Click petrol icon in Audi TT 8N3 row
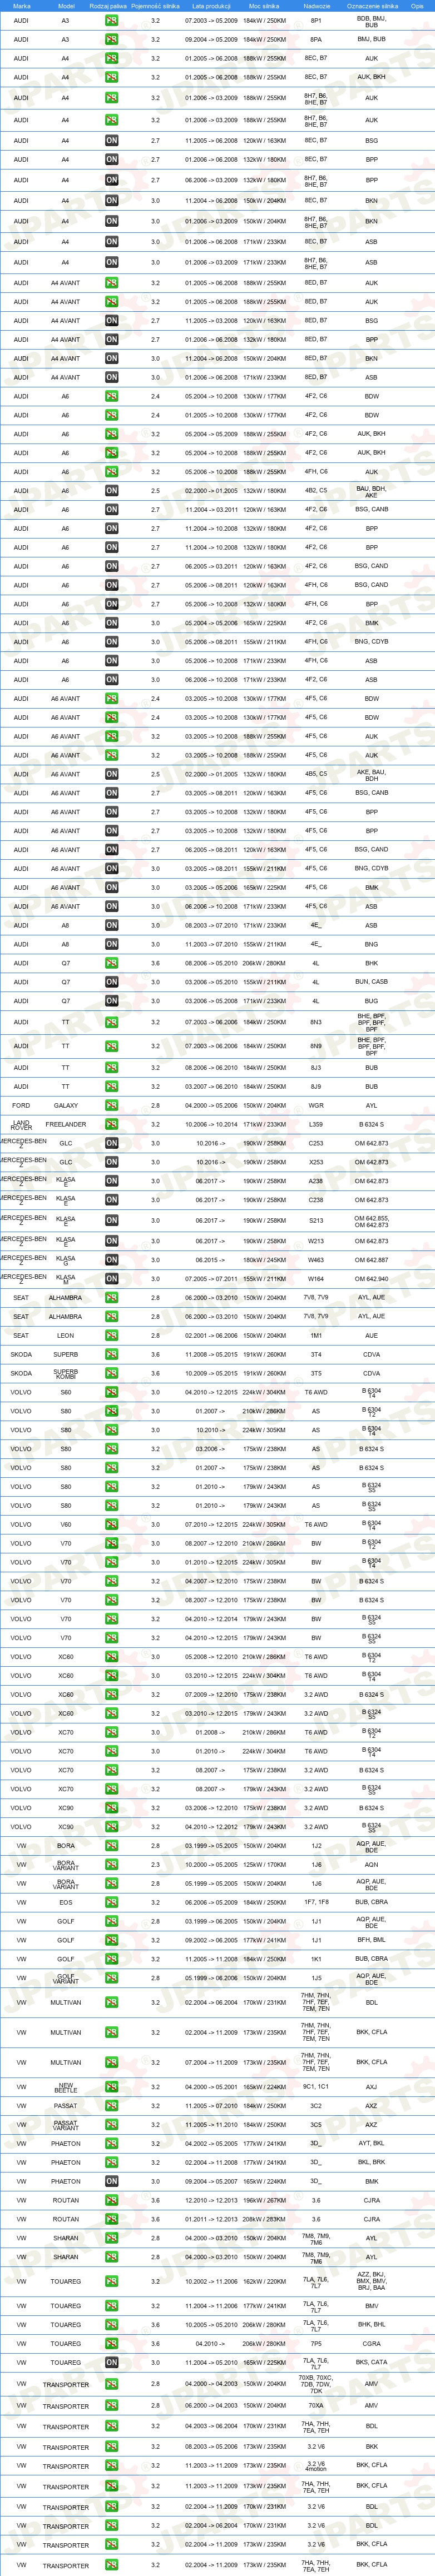 point(111,1023)
